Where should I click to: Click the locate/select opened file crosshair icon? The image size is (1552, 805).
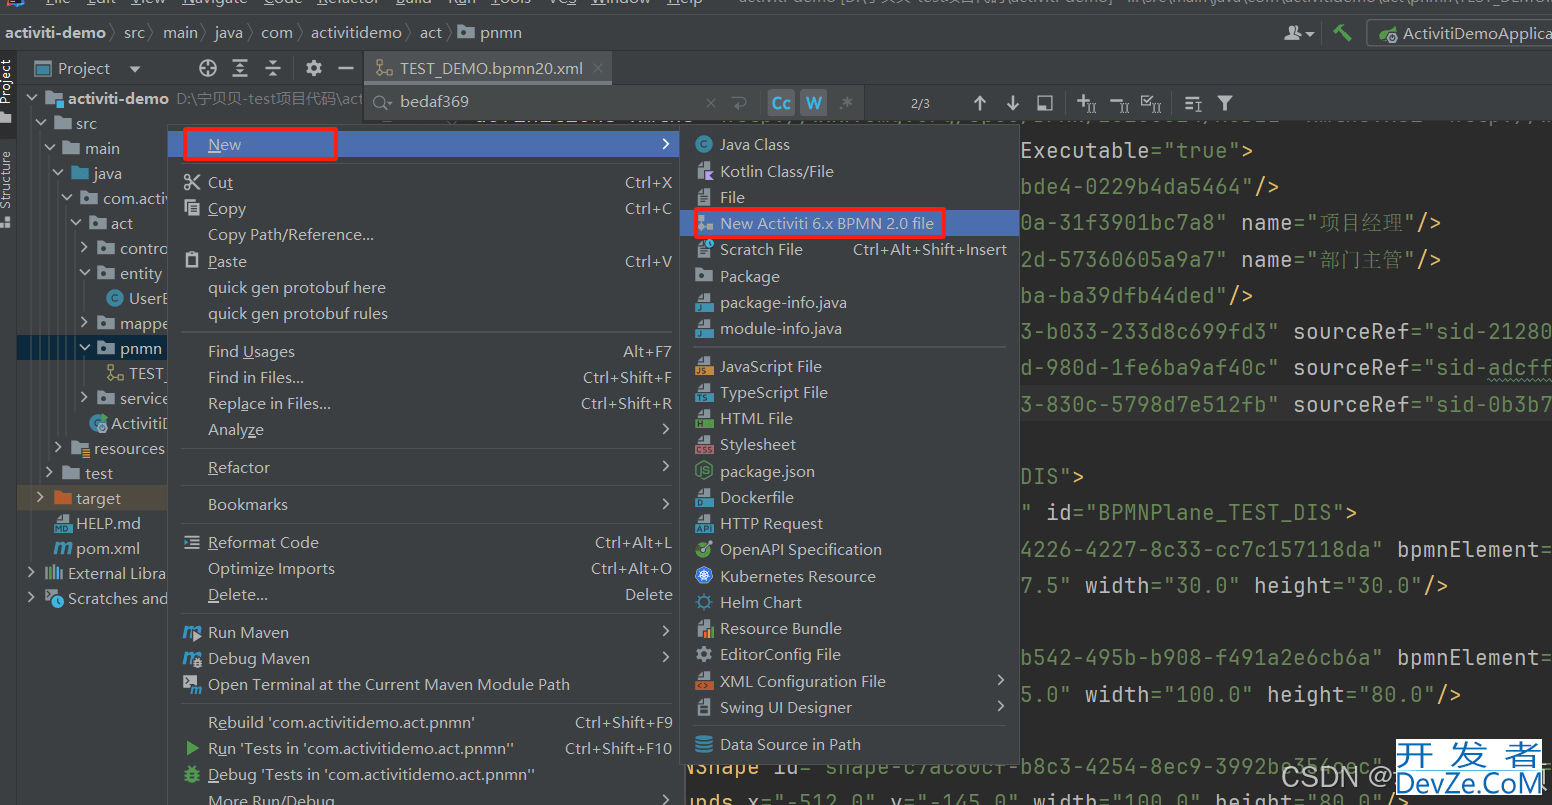[208, 68]
